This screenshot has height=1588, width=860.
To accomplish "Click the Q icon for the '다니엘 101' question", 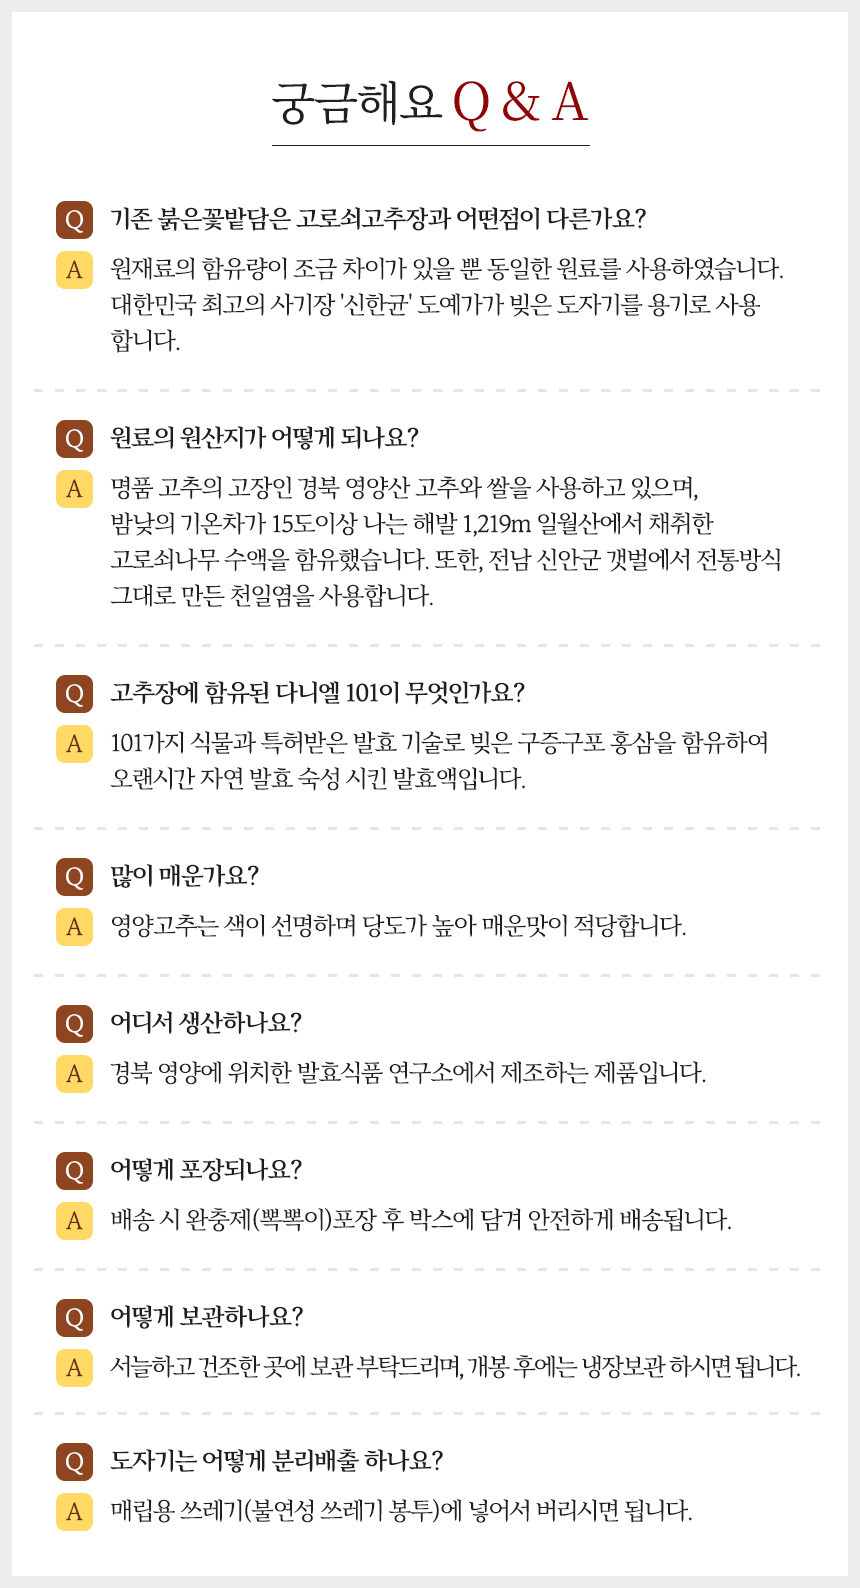I will (x=74, y=694).
